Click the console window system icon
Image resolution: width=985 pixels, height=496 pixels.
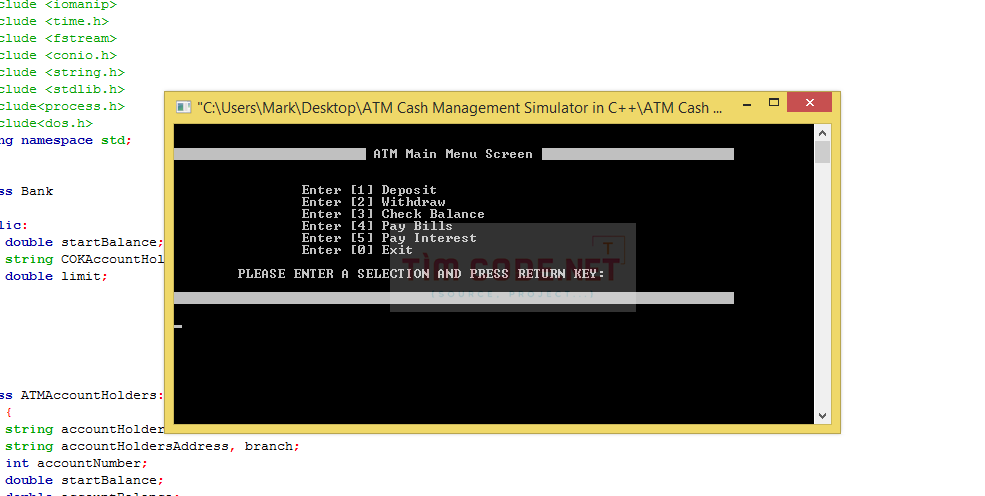(x=183, y=107)
